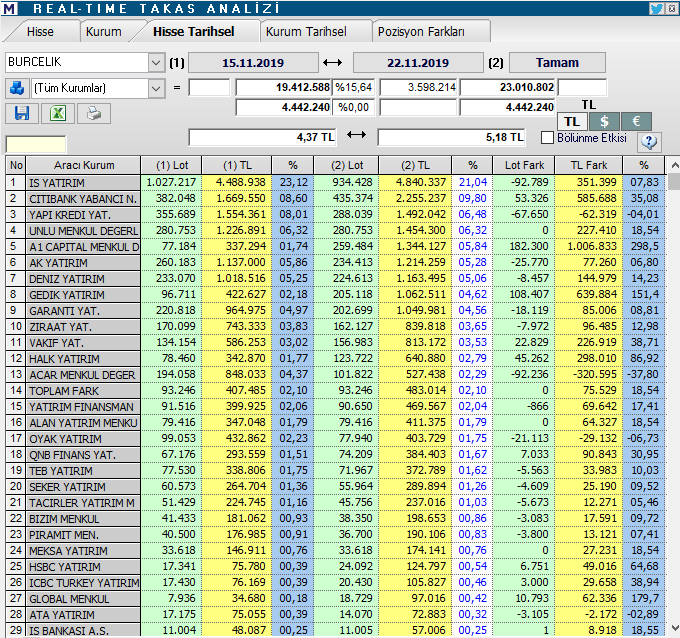Select the A1 CAPITAL MENKUL D row
680x638 pixels.
334,246
